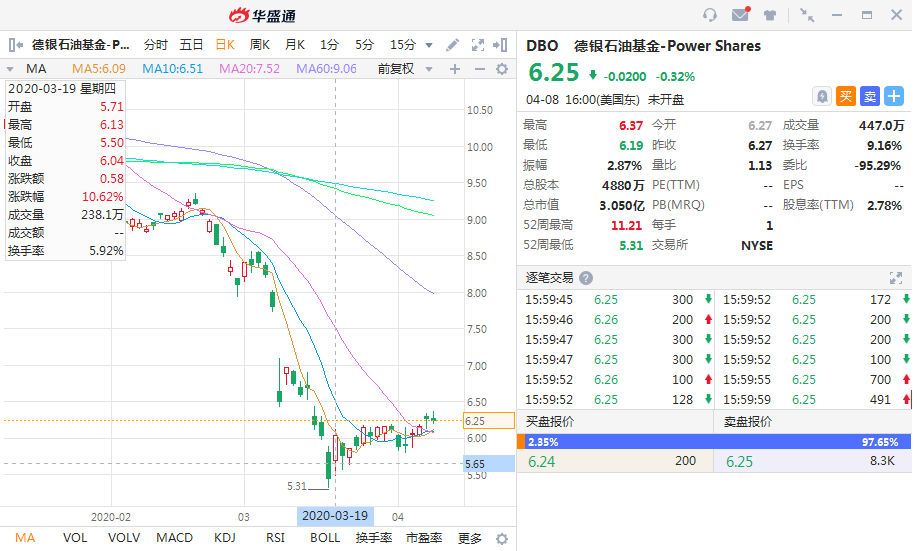Collapse the left sidebar panel icon
This screenshot has width=917, height=551.
click(16, 44)
